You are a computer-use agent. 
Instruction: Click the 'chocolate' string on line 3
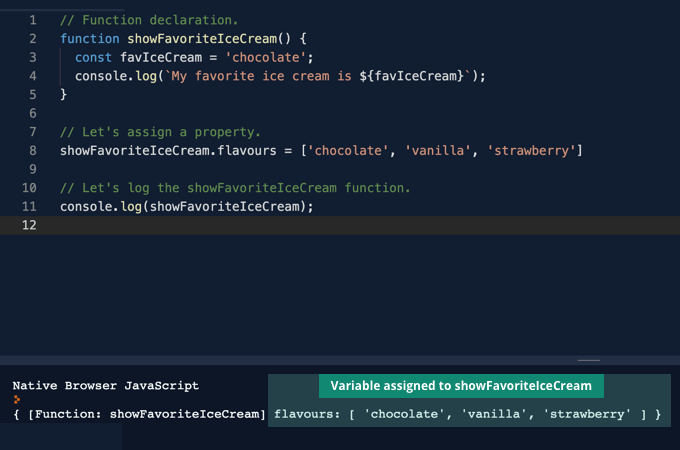click(265, 58)
